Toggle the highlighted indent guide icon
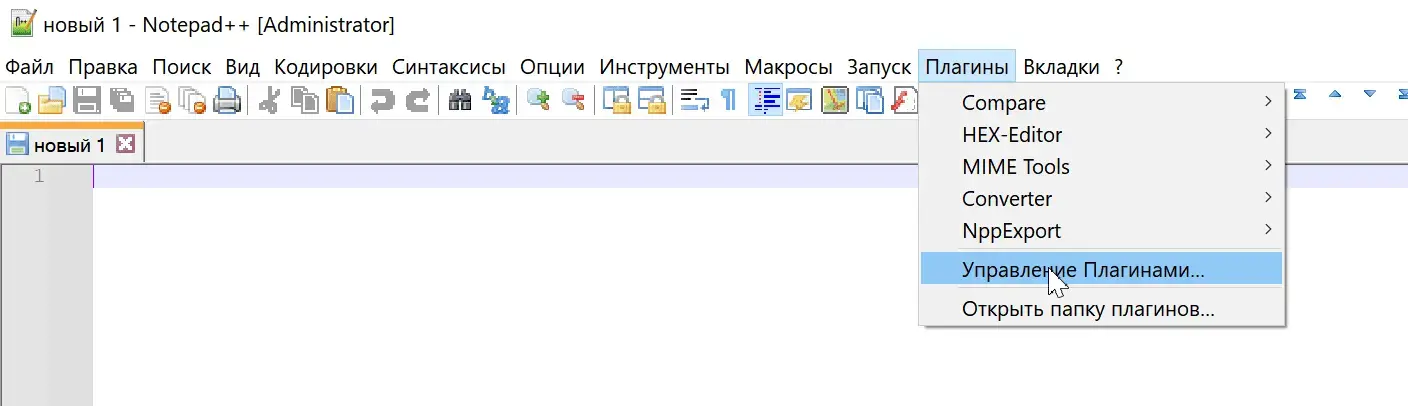The image size is (1408, 406). pos(765,99)
